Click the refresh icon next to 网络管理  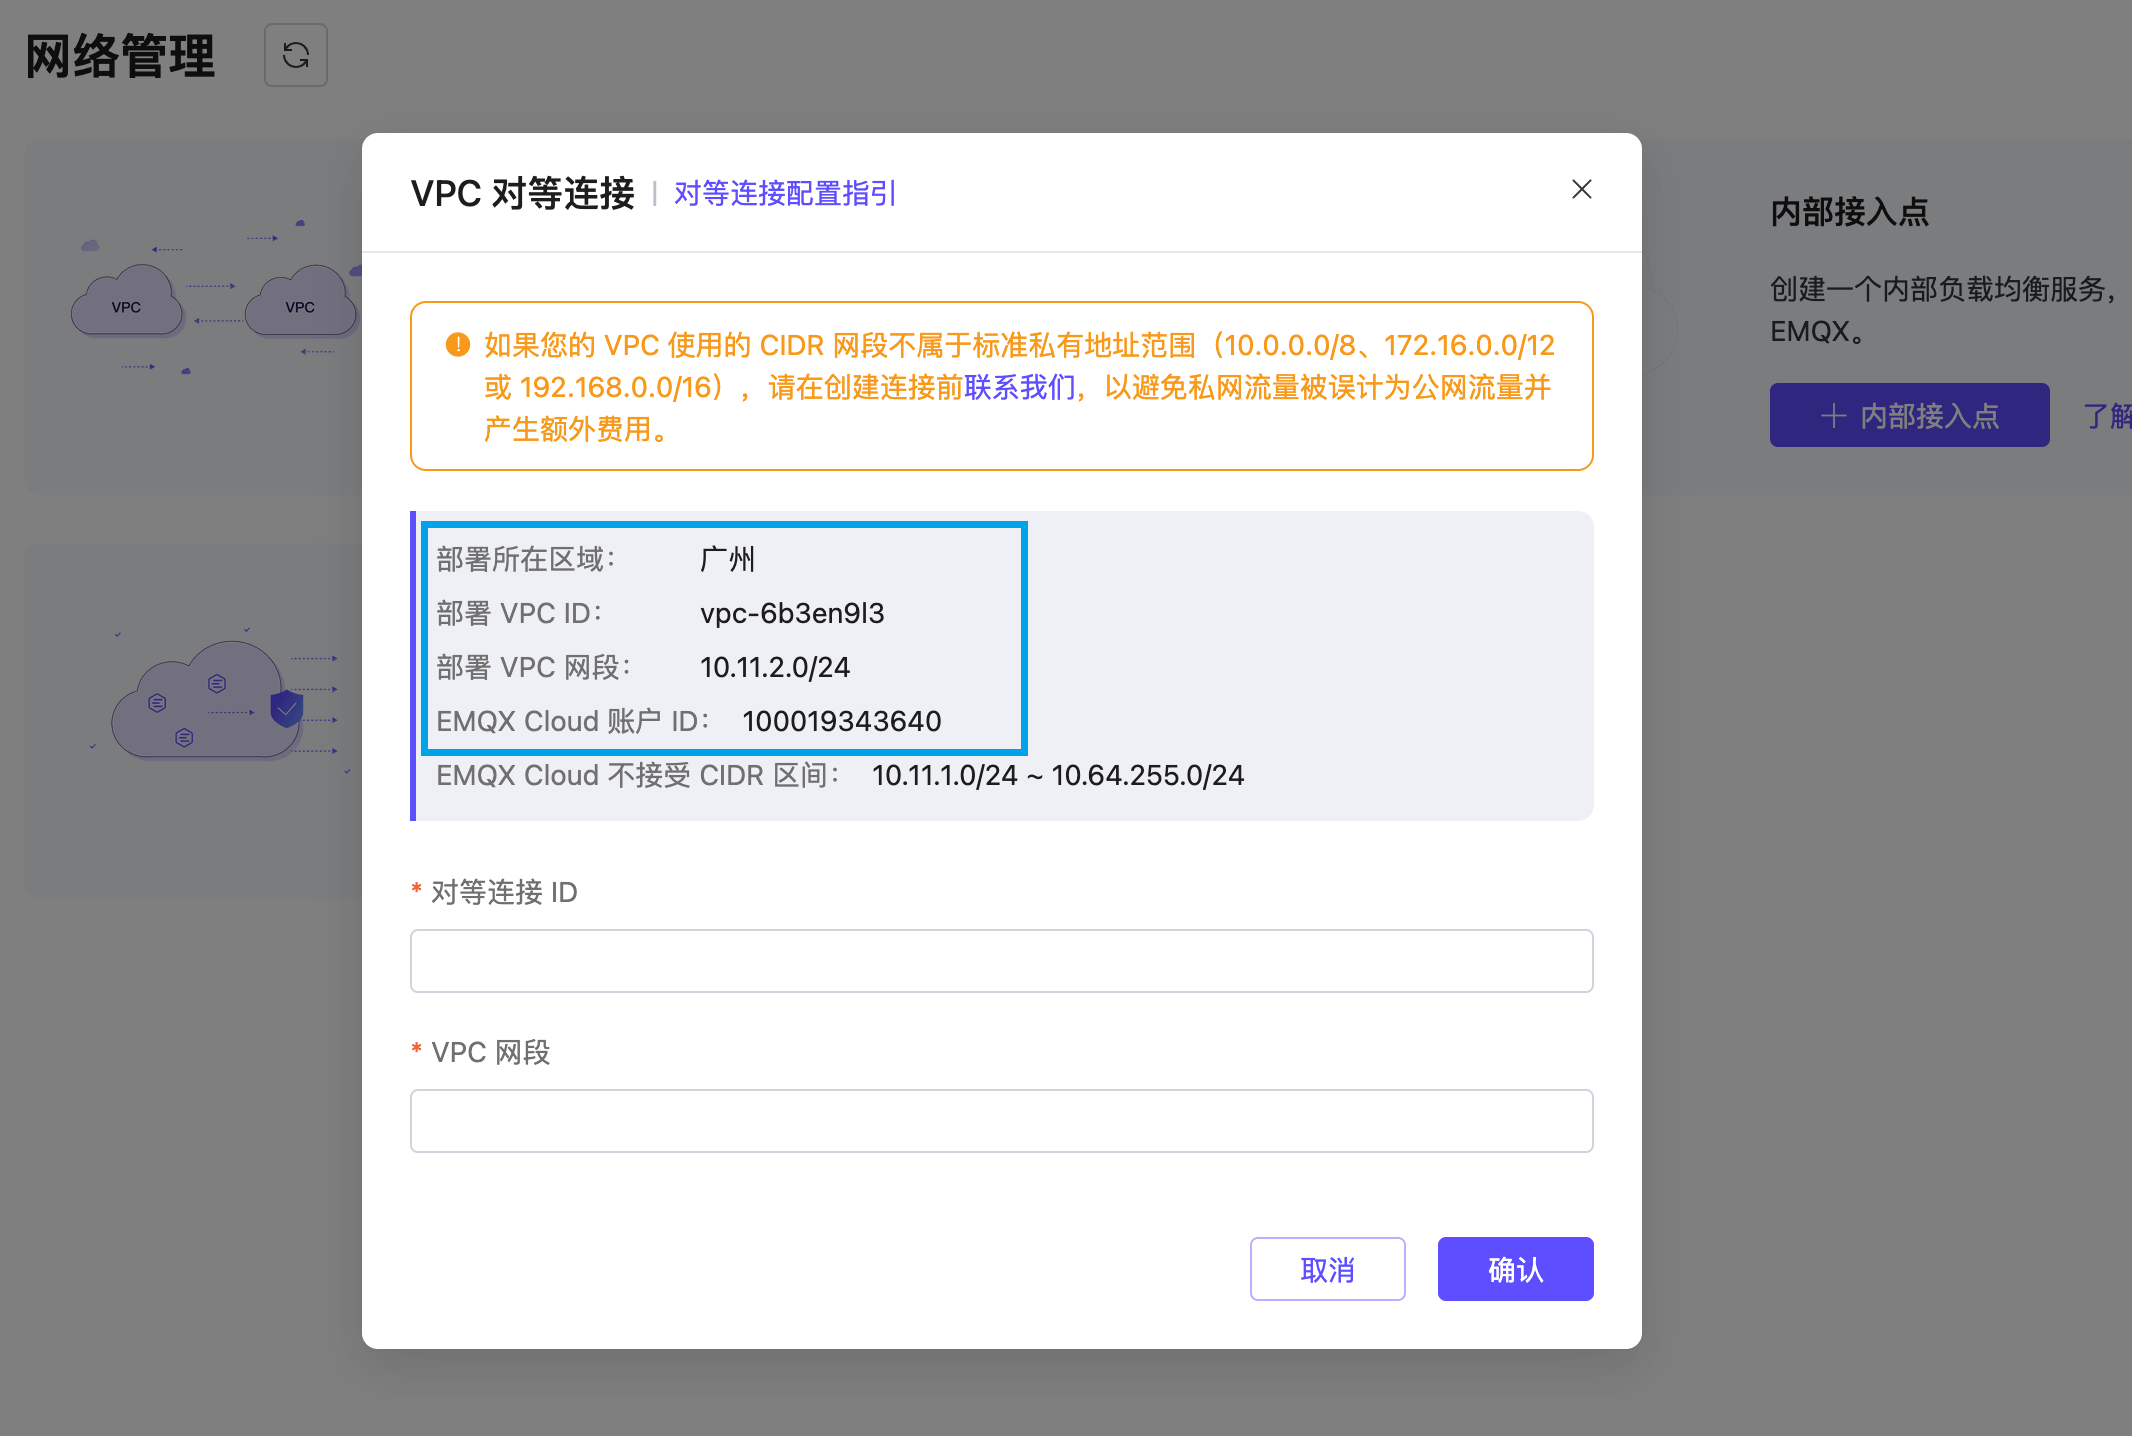296,55
